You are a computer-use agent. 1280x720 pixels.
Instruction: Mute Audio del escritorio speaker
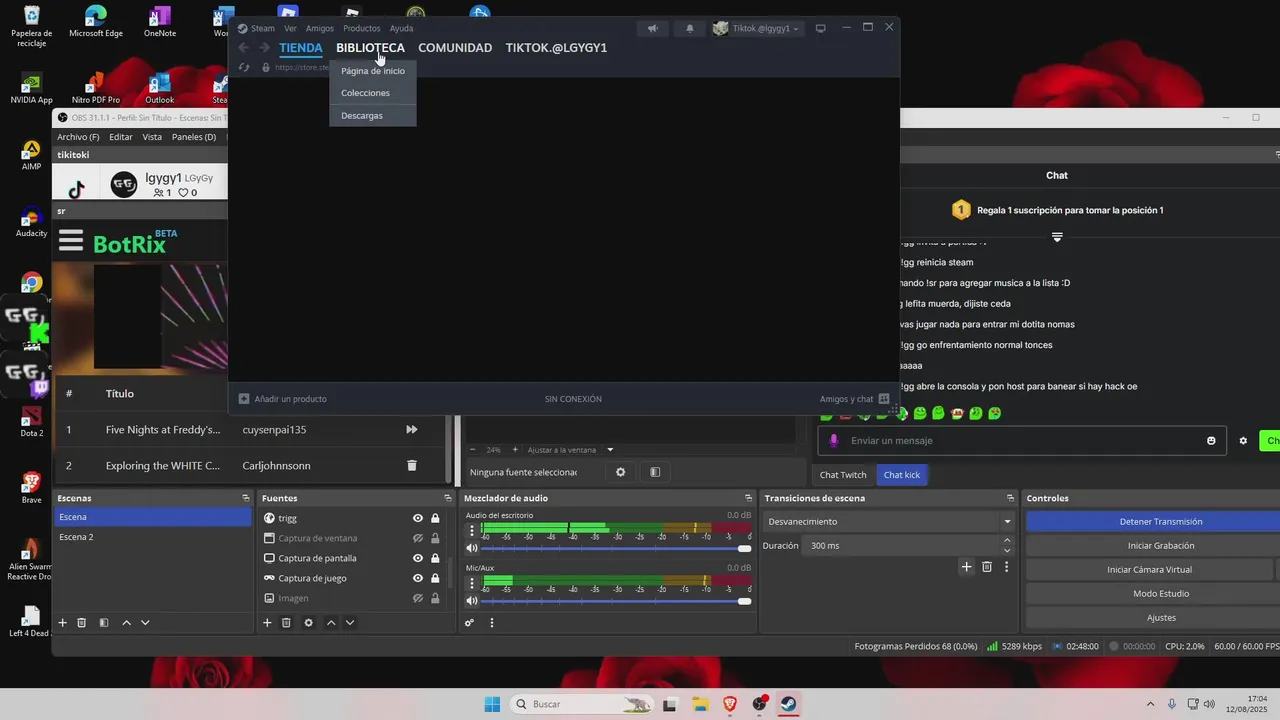[x=471, y=548]
